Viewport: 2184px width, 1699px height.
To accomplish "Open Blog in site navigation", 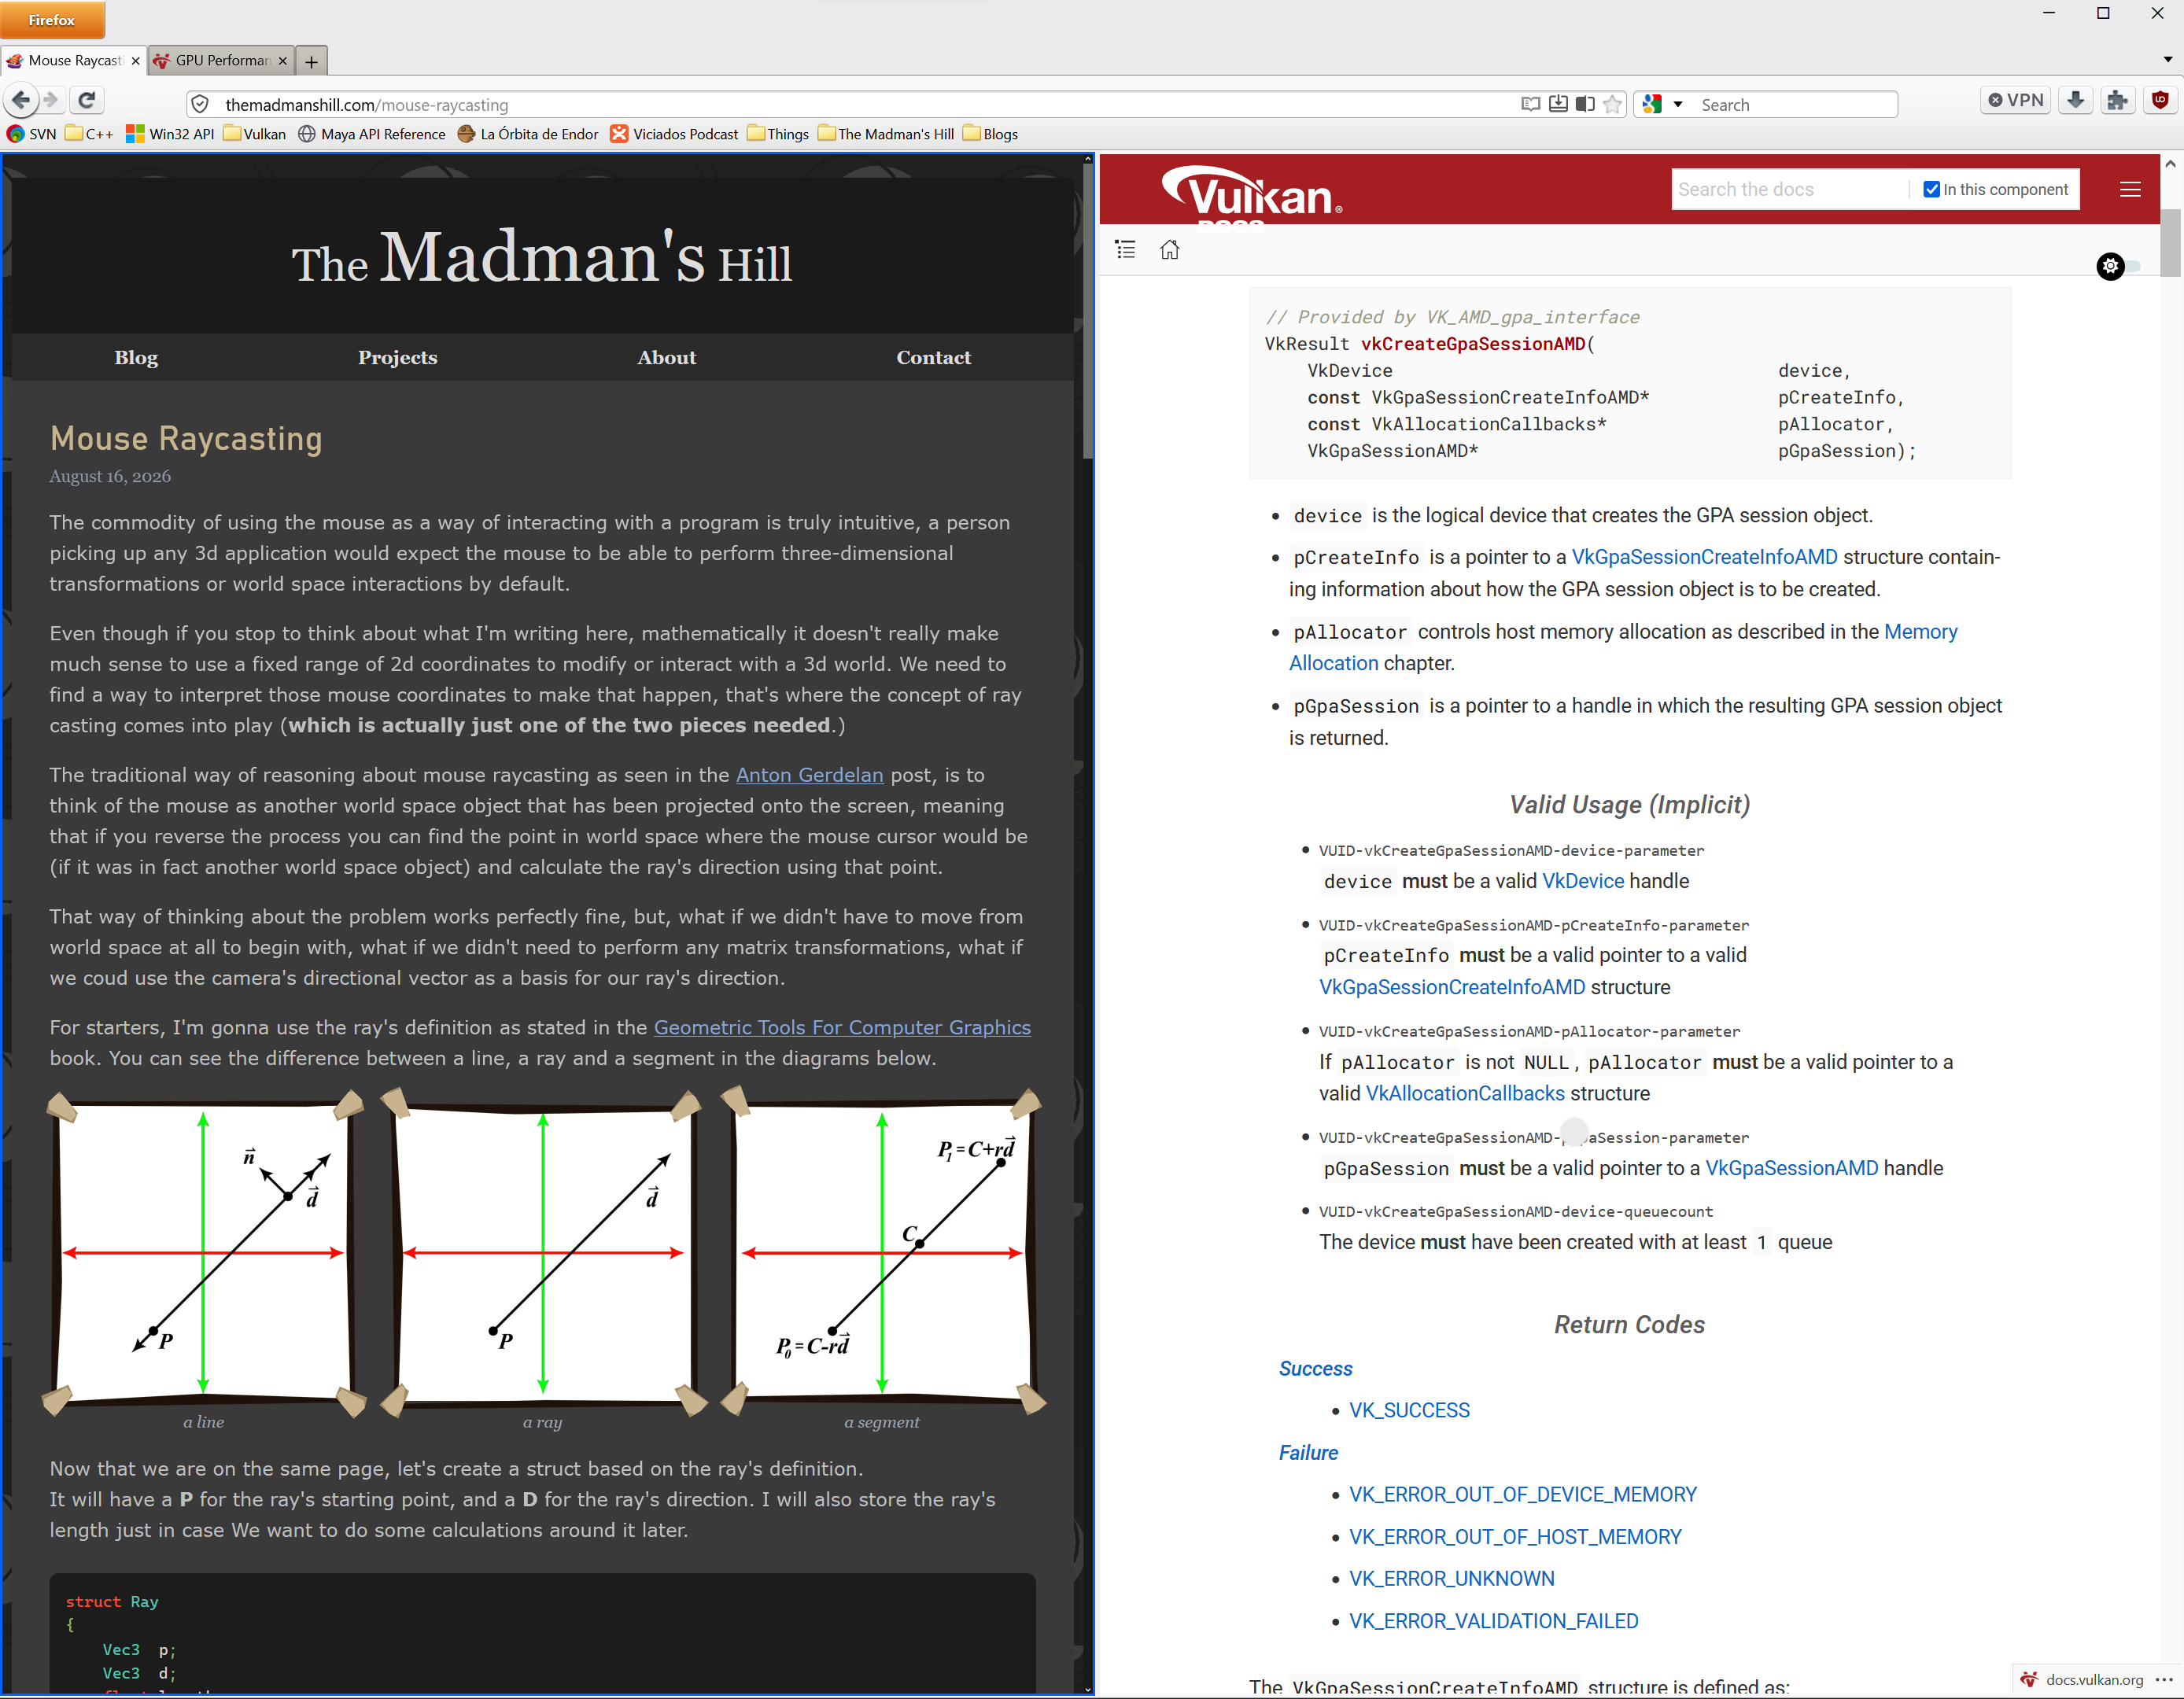I will pos(136,357).
